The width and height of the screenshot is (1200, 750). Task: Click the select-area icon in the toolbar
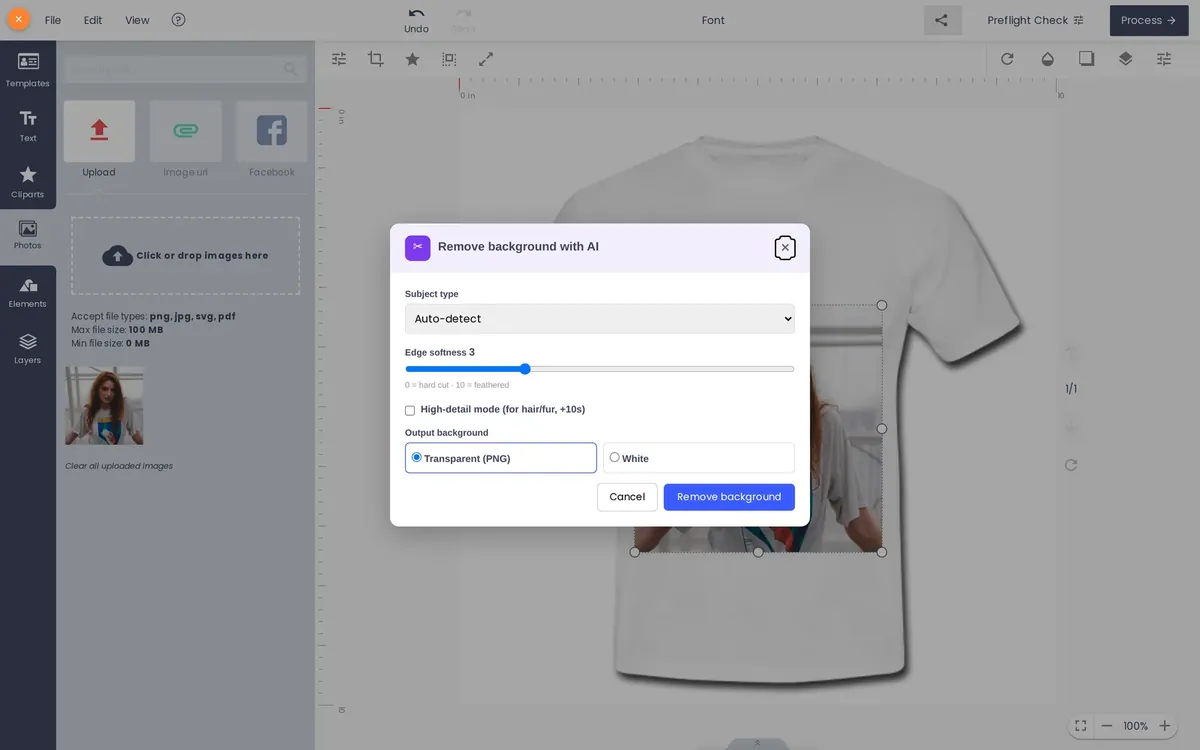point(449,59)
